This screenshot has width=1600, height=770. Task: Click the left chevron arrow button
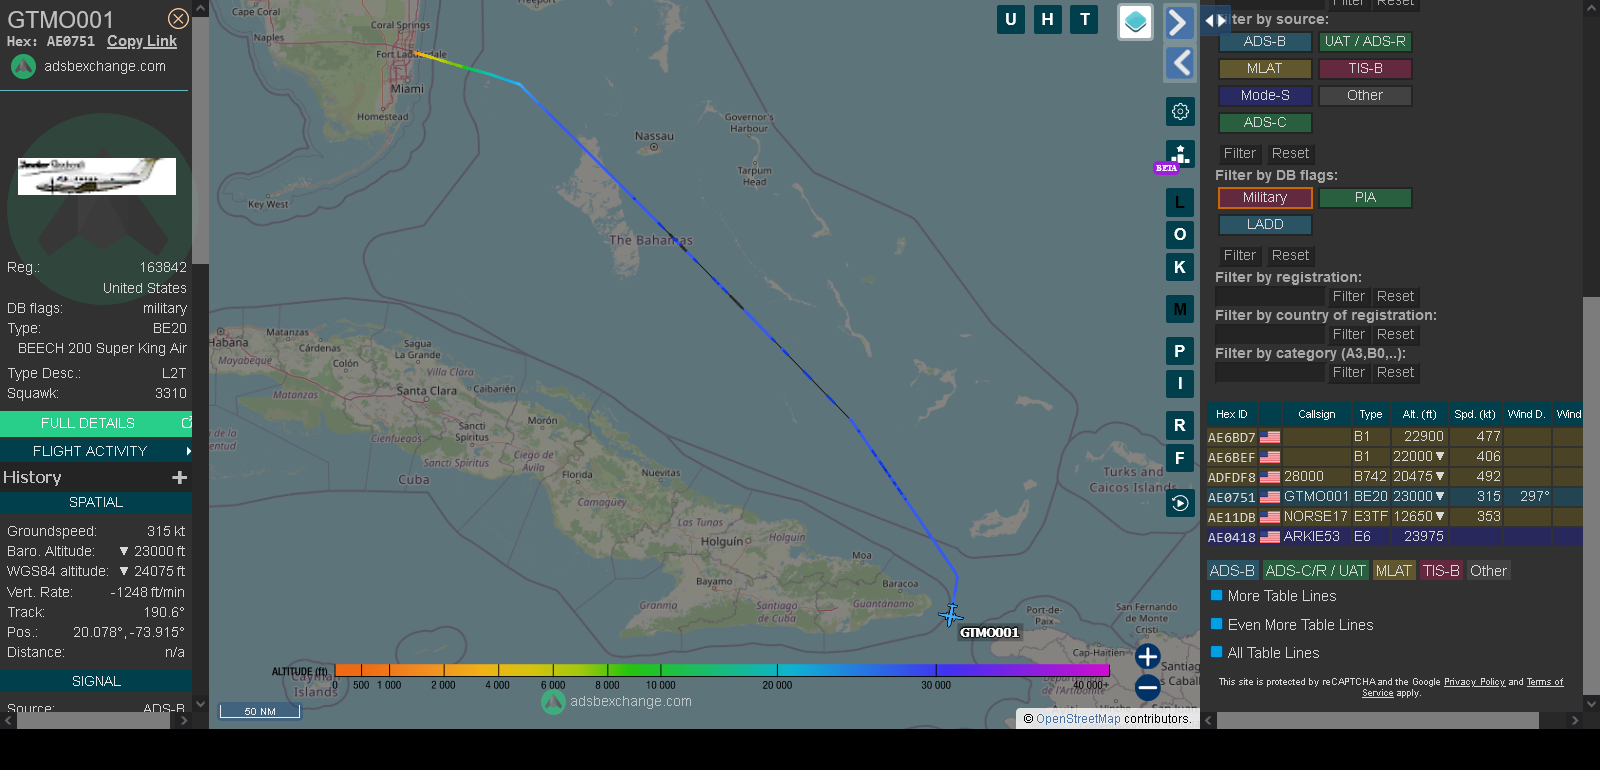point(1179,63)
